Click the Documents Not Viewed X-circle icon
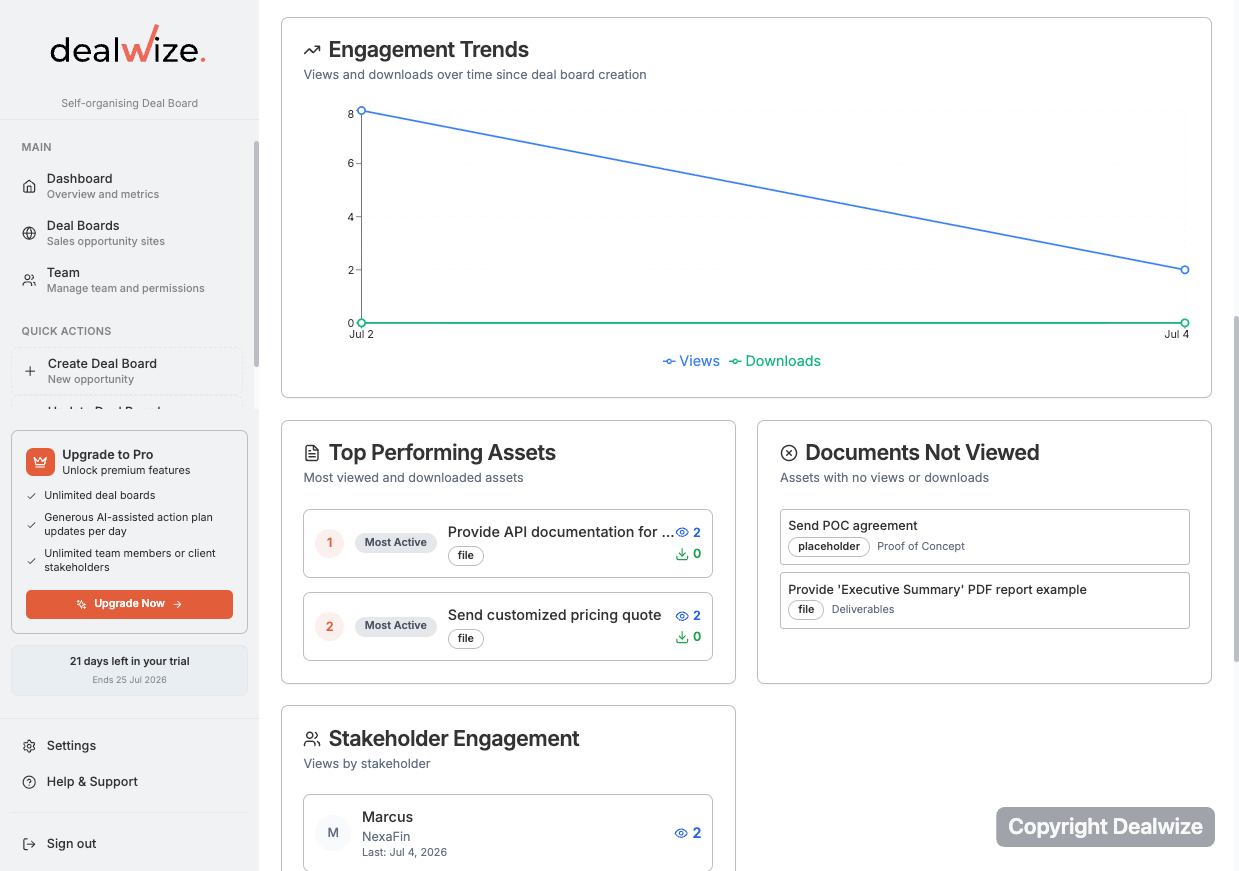1239x871 pixels. [788, 453]
